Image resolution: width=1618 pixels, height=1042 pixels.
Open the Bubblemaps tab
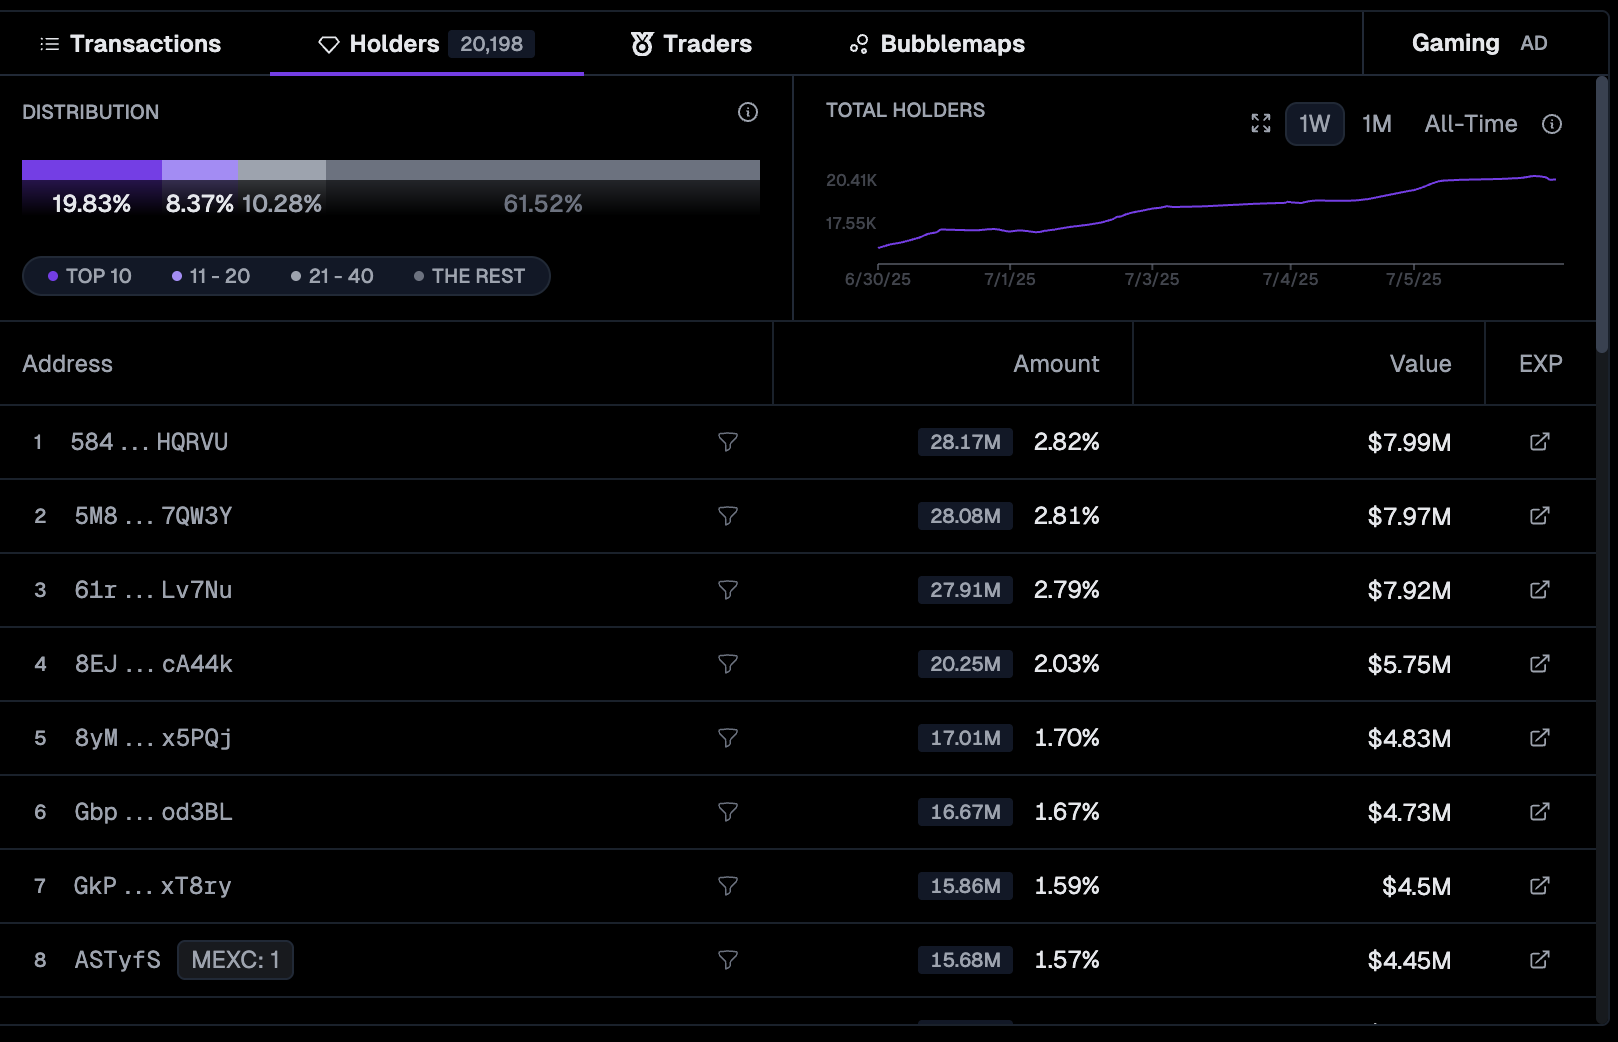[x=937, y=44]
